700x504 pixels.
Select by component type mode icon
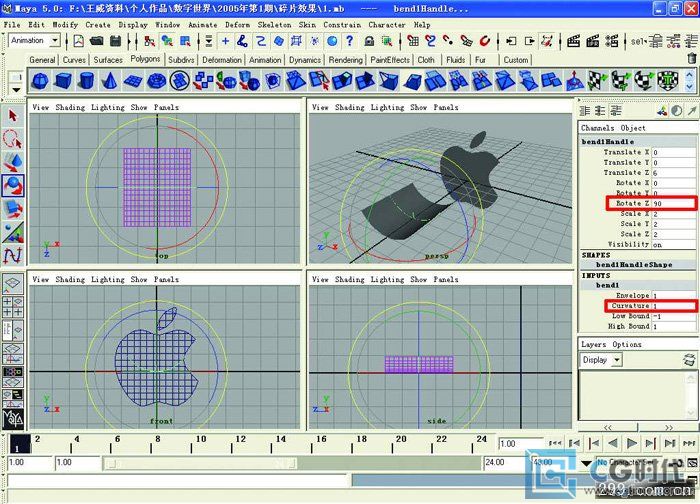(x=185, y=41)
